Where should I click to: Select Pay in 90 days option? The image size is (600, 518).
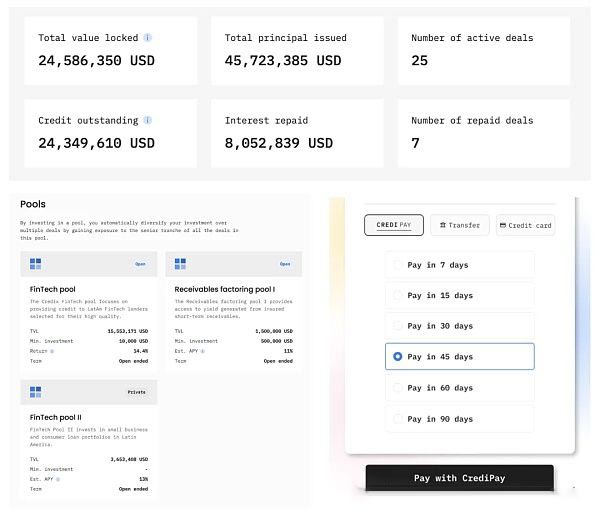[x=460, y=419]
